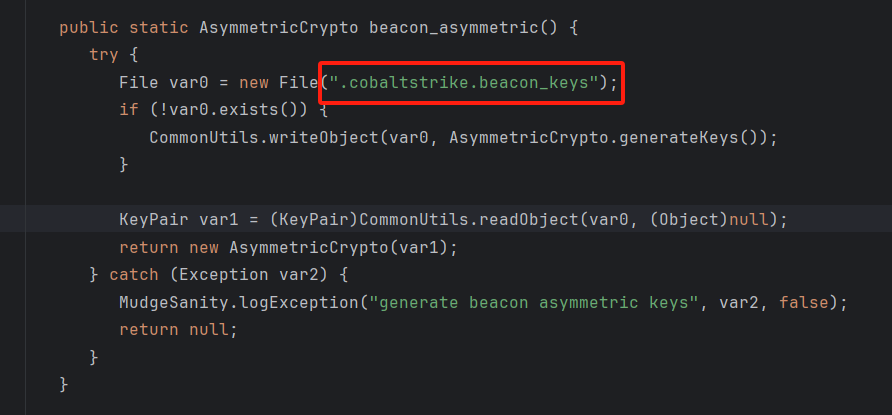Click the return null statement
This screenshot has width=892, height=415.
pos(174,330)
